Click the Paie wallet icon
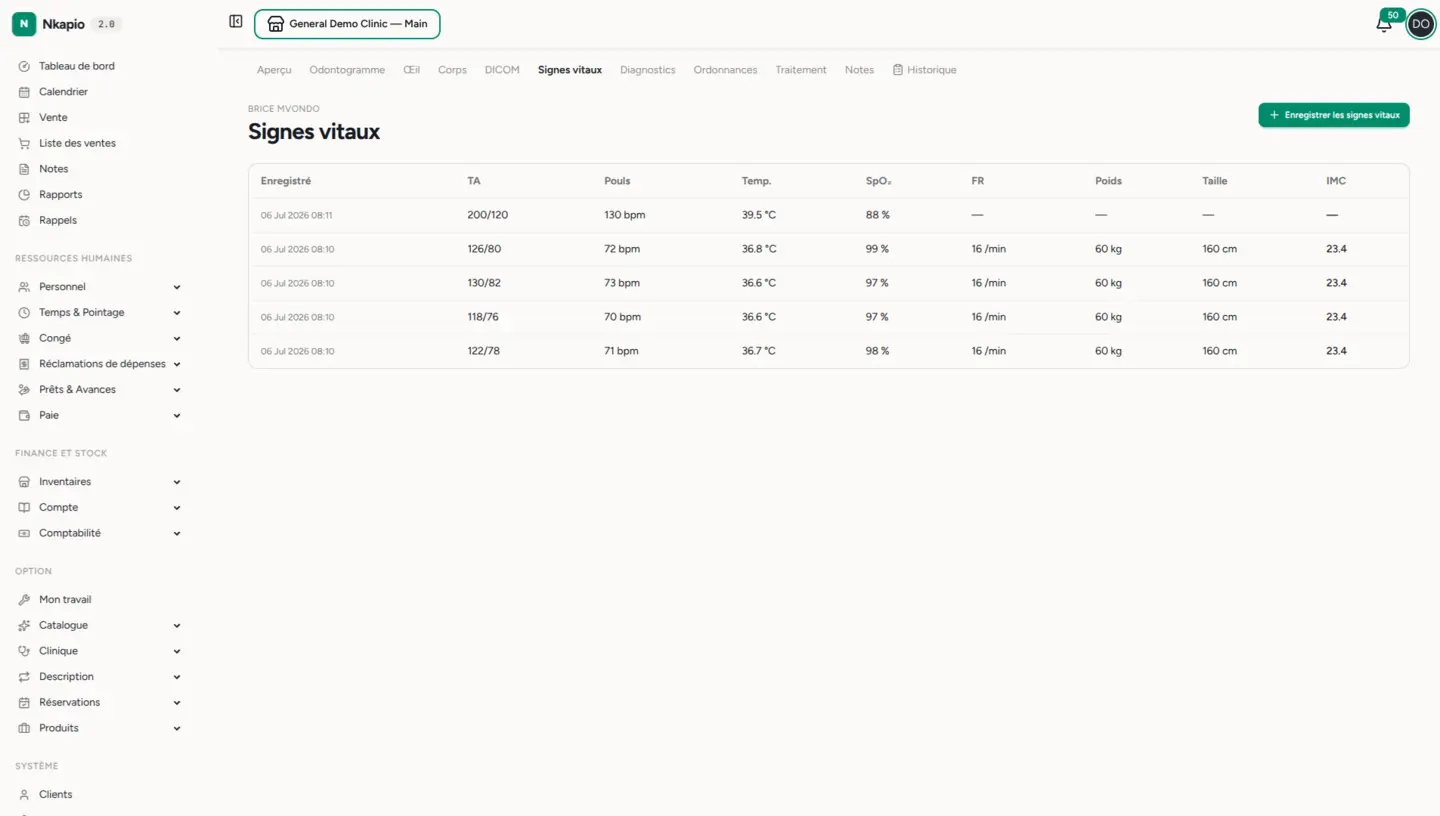Screen dimensions: 1440x816 coord(24,415)
